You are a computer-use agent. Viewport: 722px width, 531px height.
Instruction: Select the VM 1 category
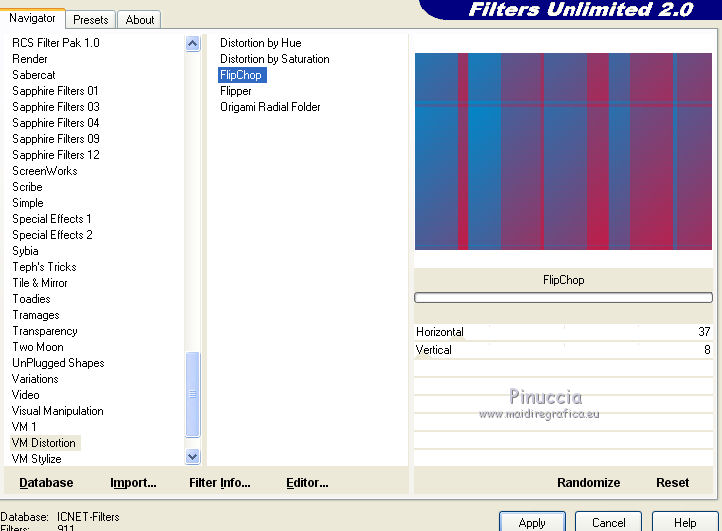tap(24, 427)
